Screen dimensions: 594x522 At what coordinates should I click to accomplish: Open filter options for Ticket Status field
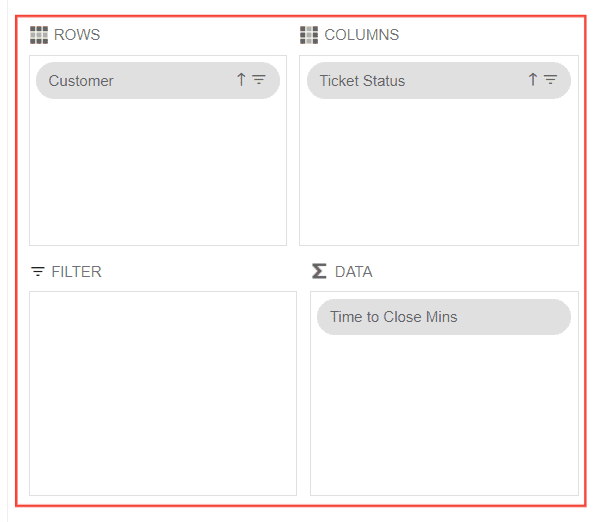[x=550, y=80]
